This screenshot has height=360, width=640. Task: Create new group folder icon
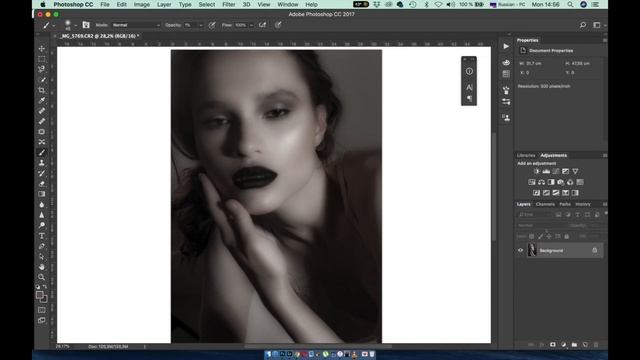[x=574, y=345]
